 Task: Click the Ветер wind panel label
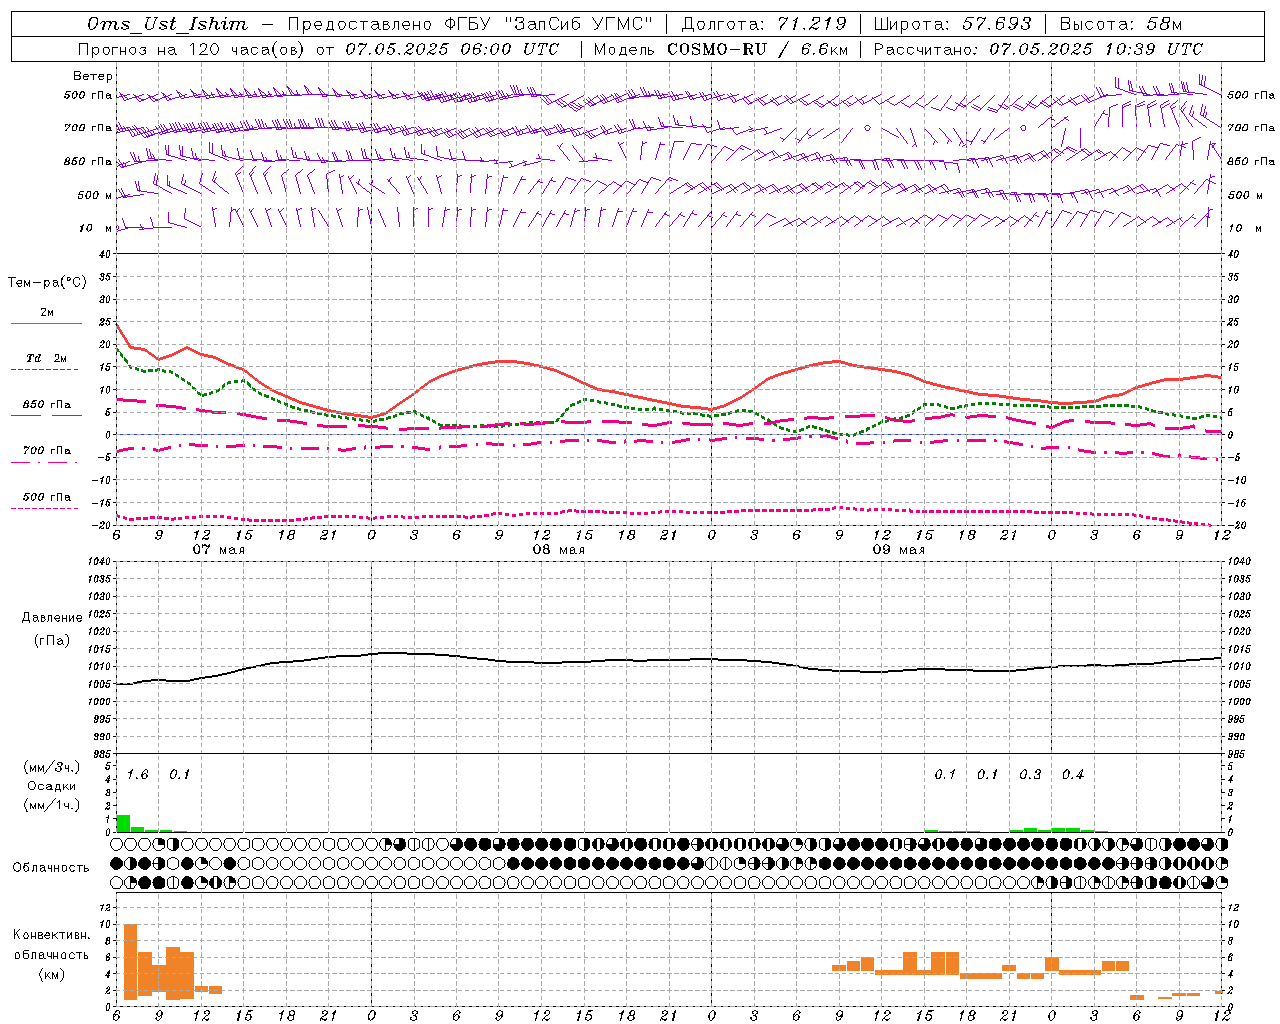[x=93, y=76]
